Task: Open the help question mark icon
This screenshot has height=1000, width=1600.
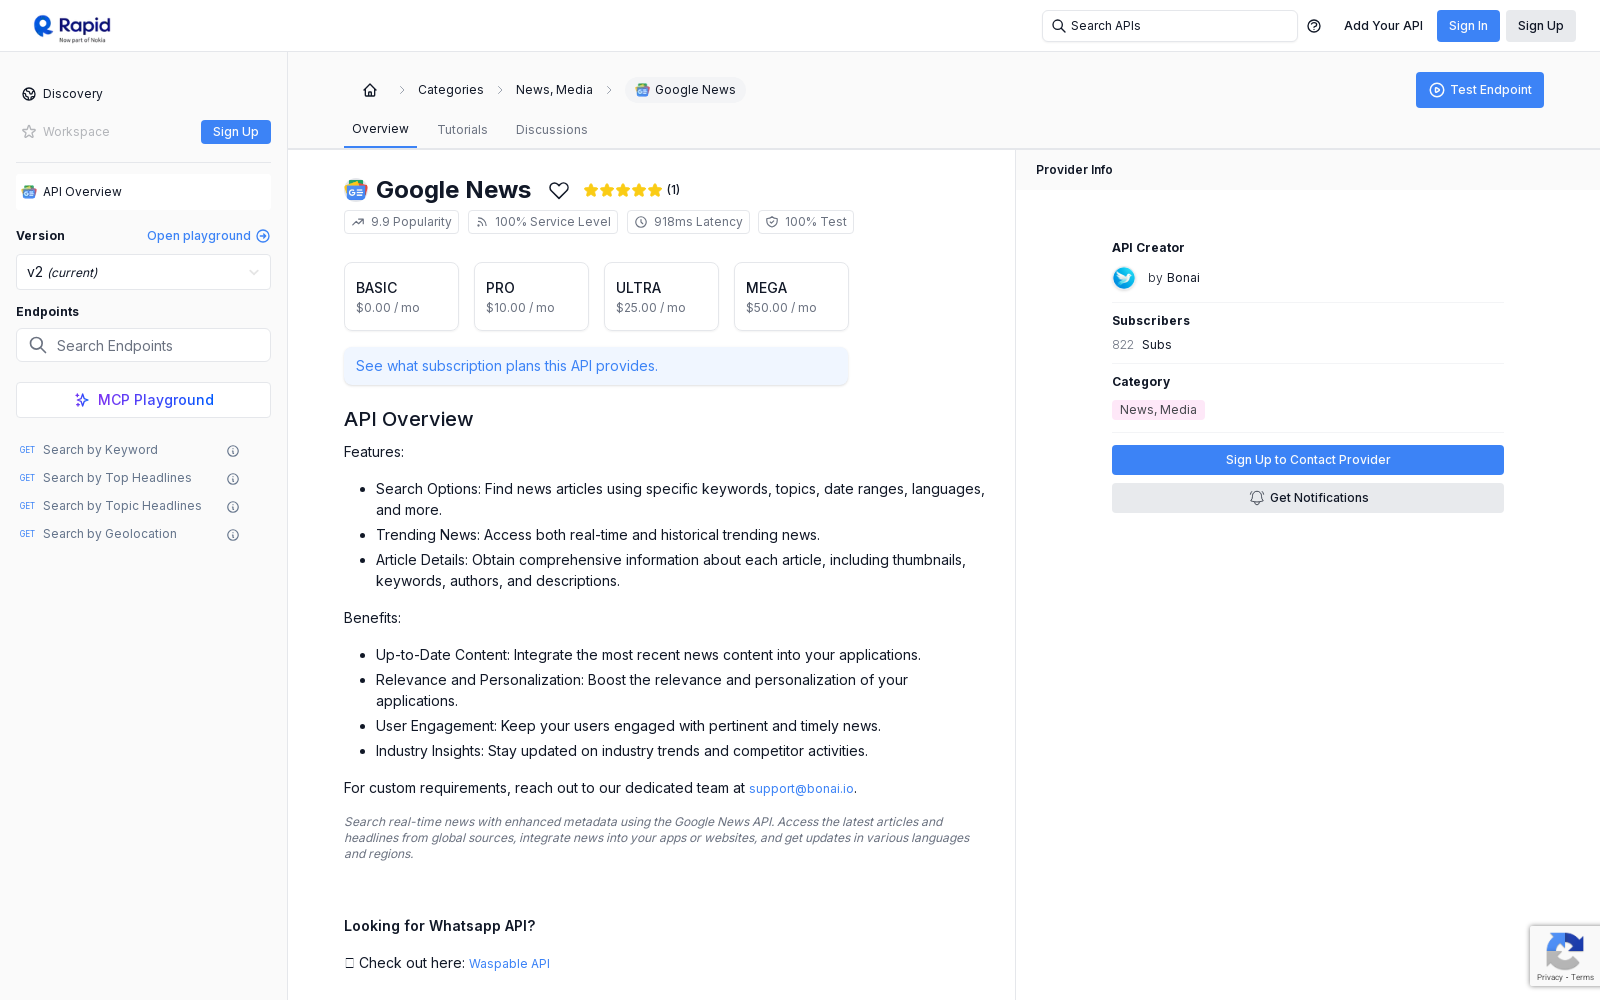Action: pos(1314,26)
